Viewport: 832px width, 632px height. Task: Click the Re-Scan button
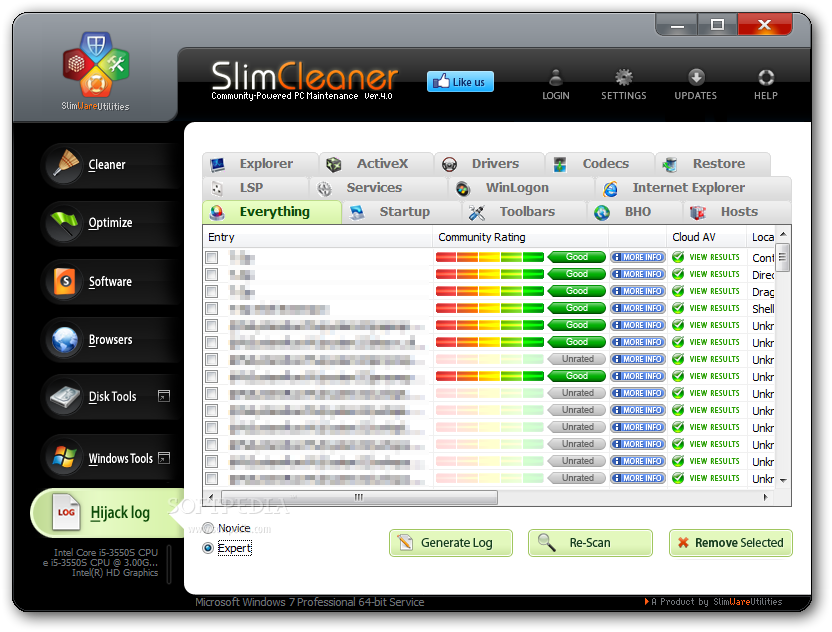click(590, 543)
